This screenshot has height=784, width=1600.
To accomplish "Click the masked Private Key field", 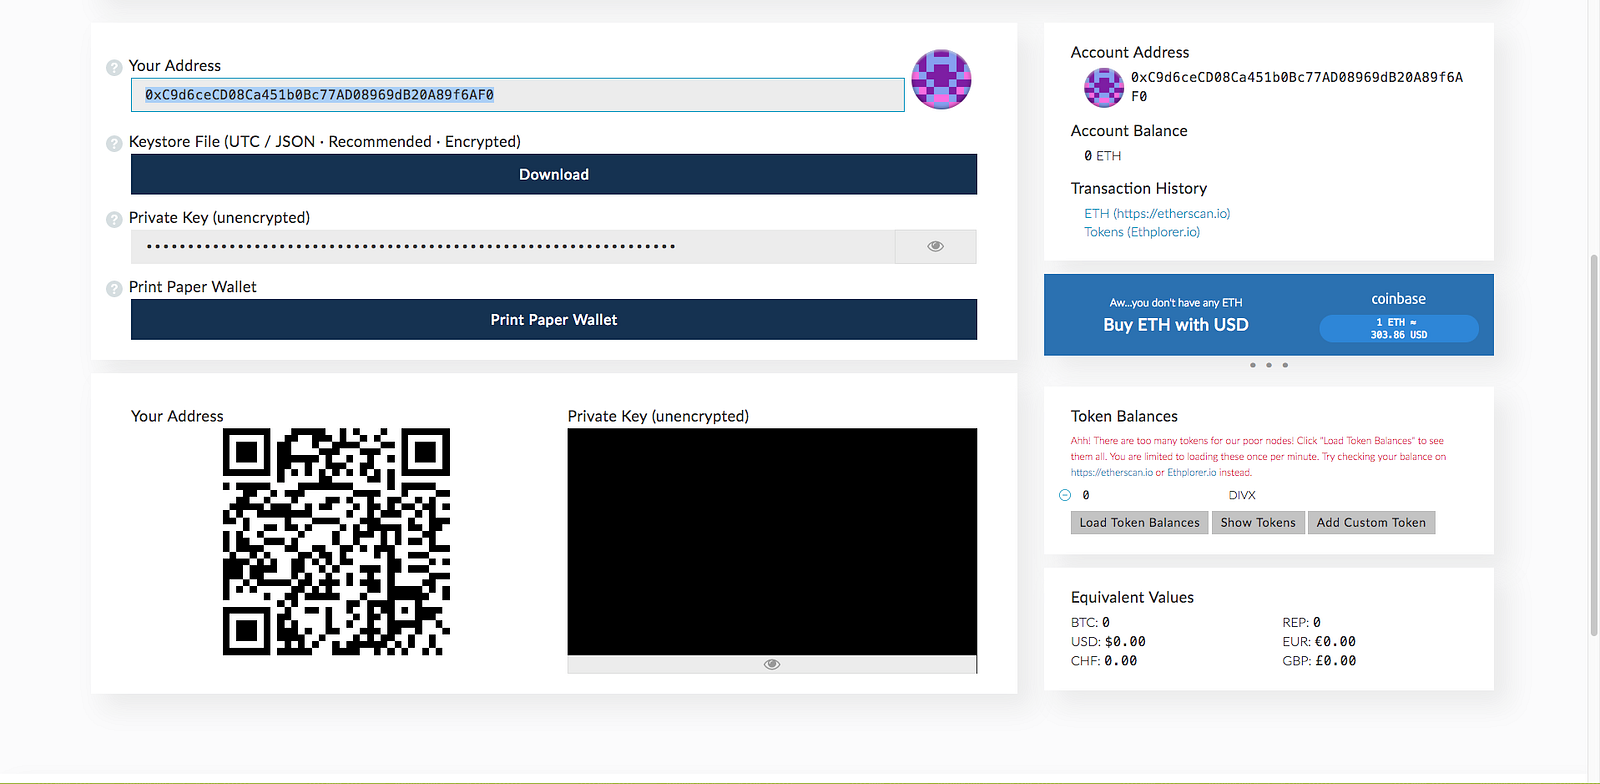I will tap(513, 246).
